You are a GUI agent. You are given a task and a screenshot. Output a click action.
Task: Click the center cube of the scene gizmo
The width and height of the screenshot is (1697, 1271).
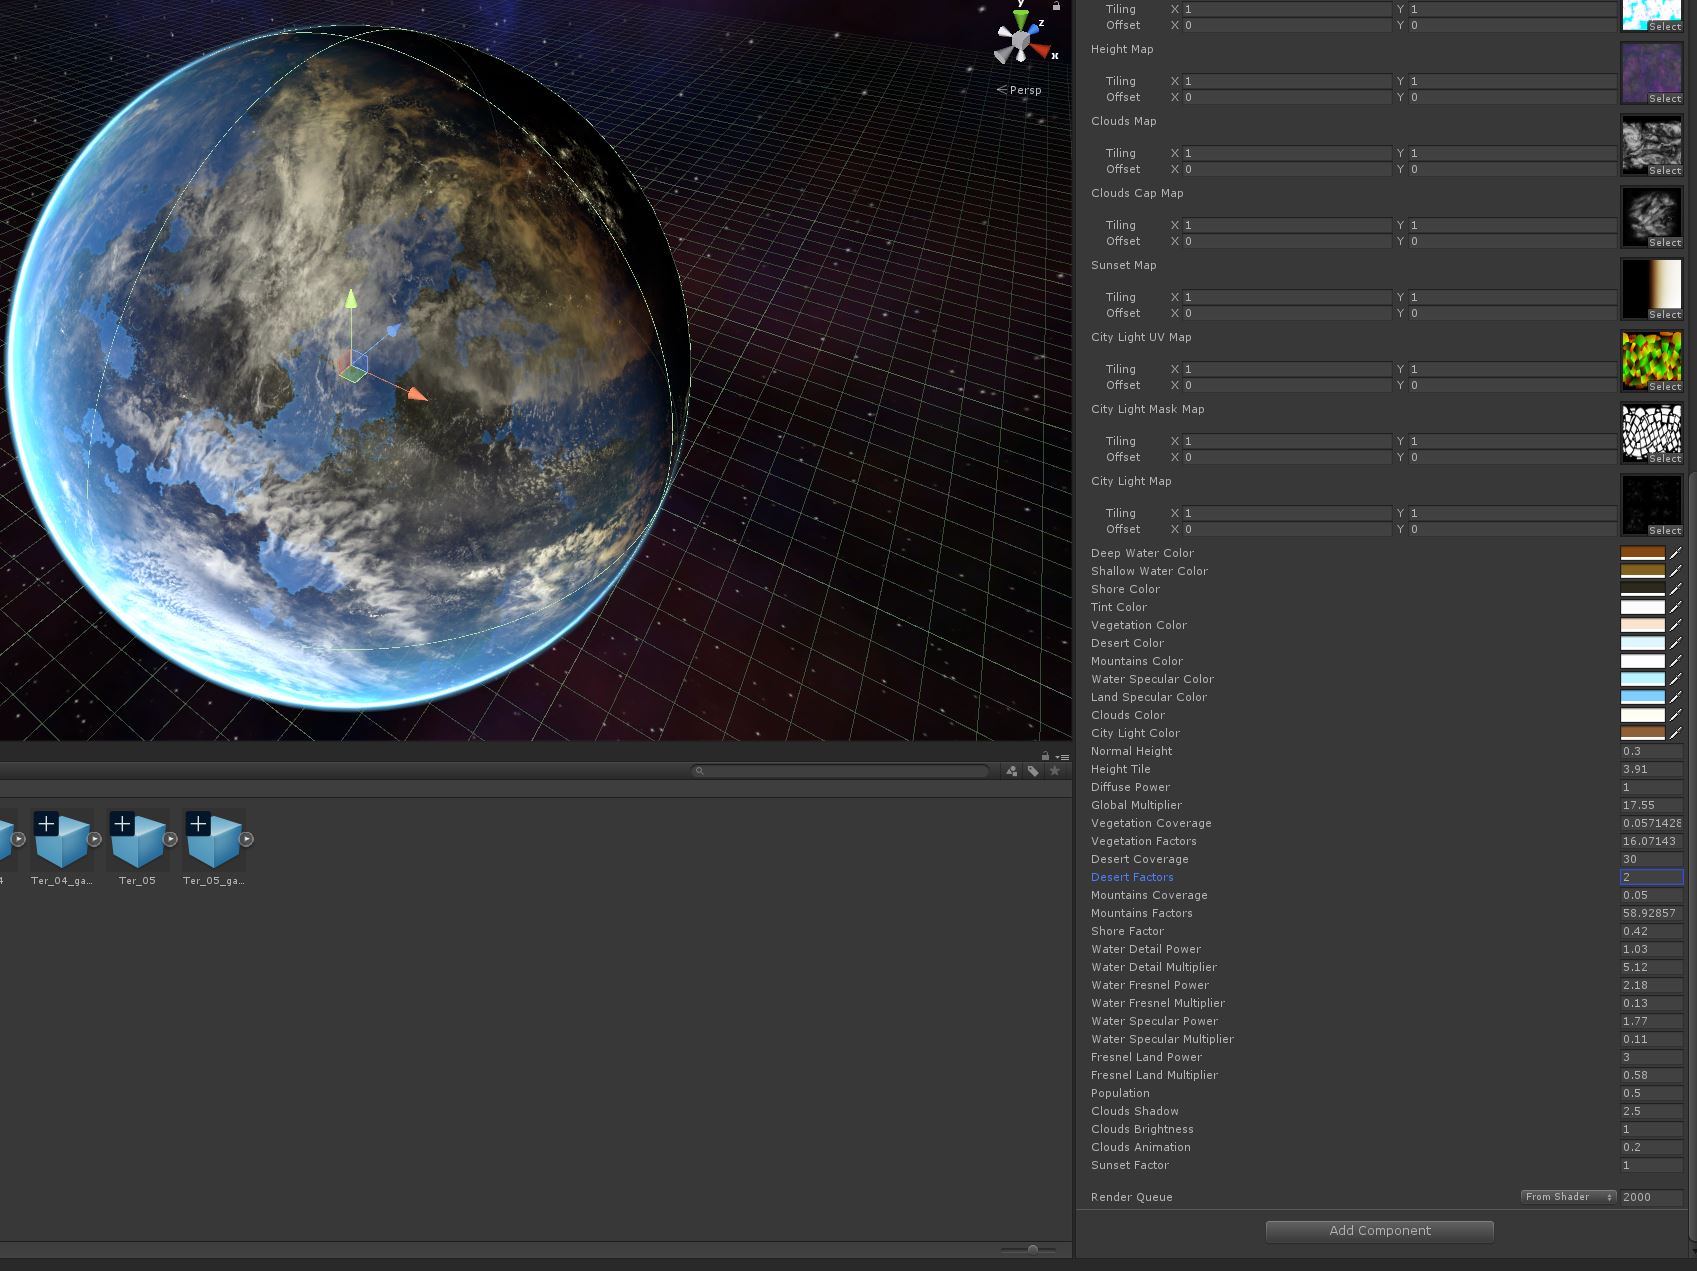(1020, 38)
